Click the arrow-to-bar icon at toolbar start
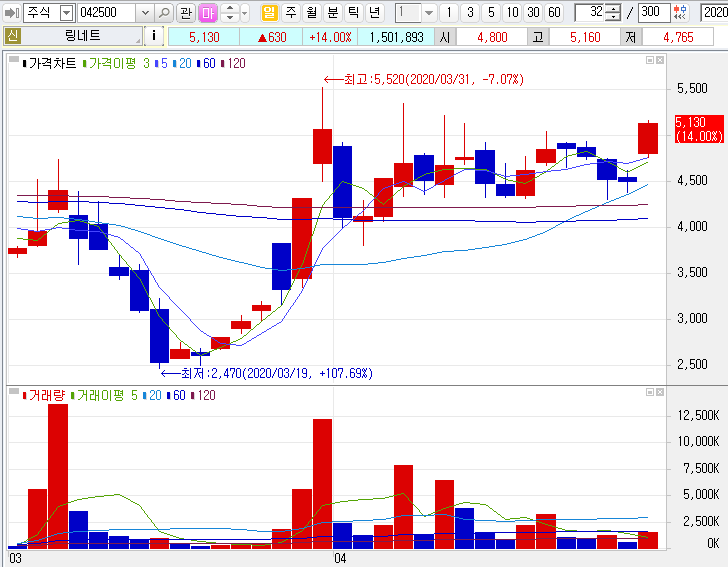The image size is (728, 567). pos(12,13)
